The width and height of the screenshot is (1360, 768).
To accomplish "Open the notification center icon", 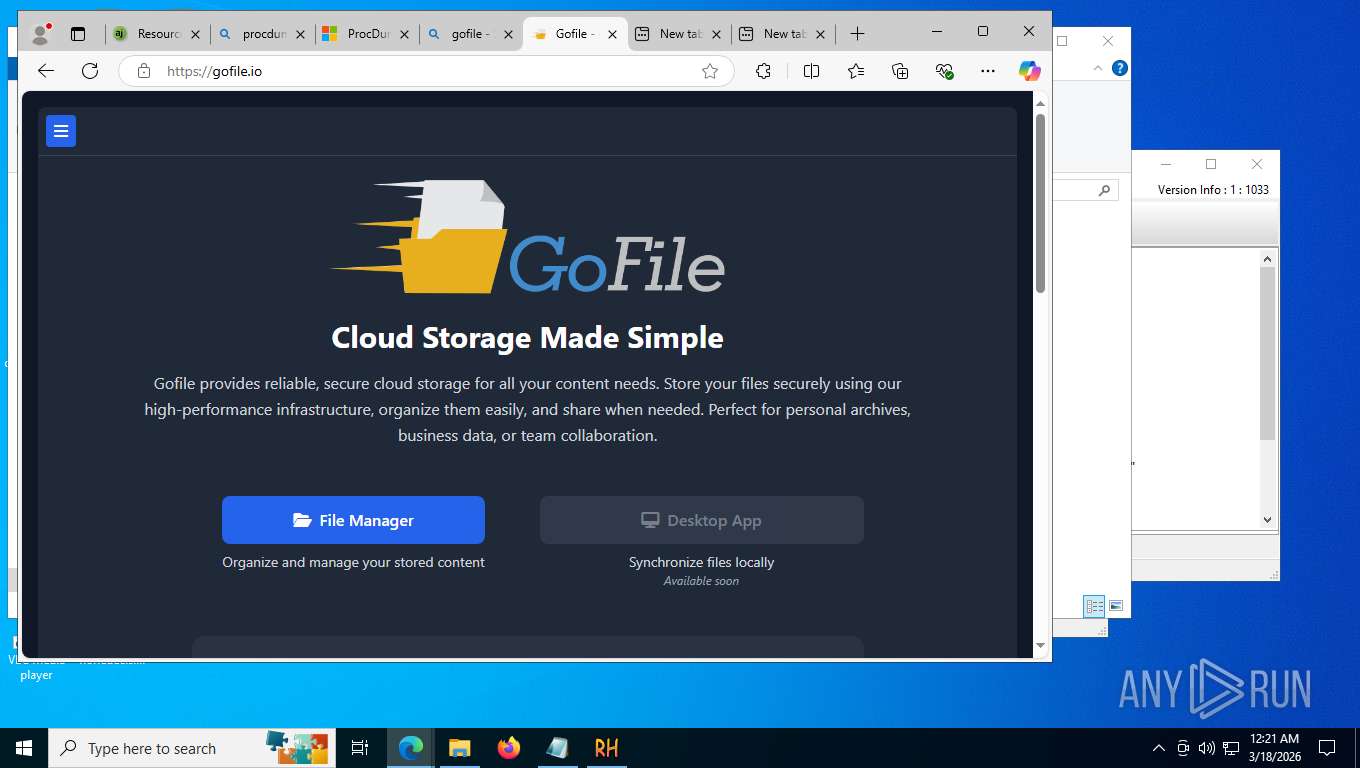I will pyautogui.click(x=1327, y=748).
